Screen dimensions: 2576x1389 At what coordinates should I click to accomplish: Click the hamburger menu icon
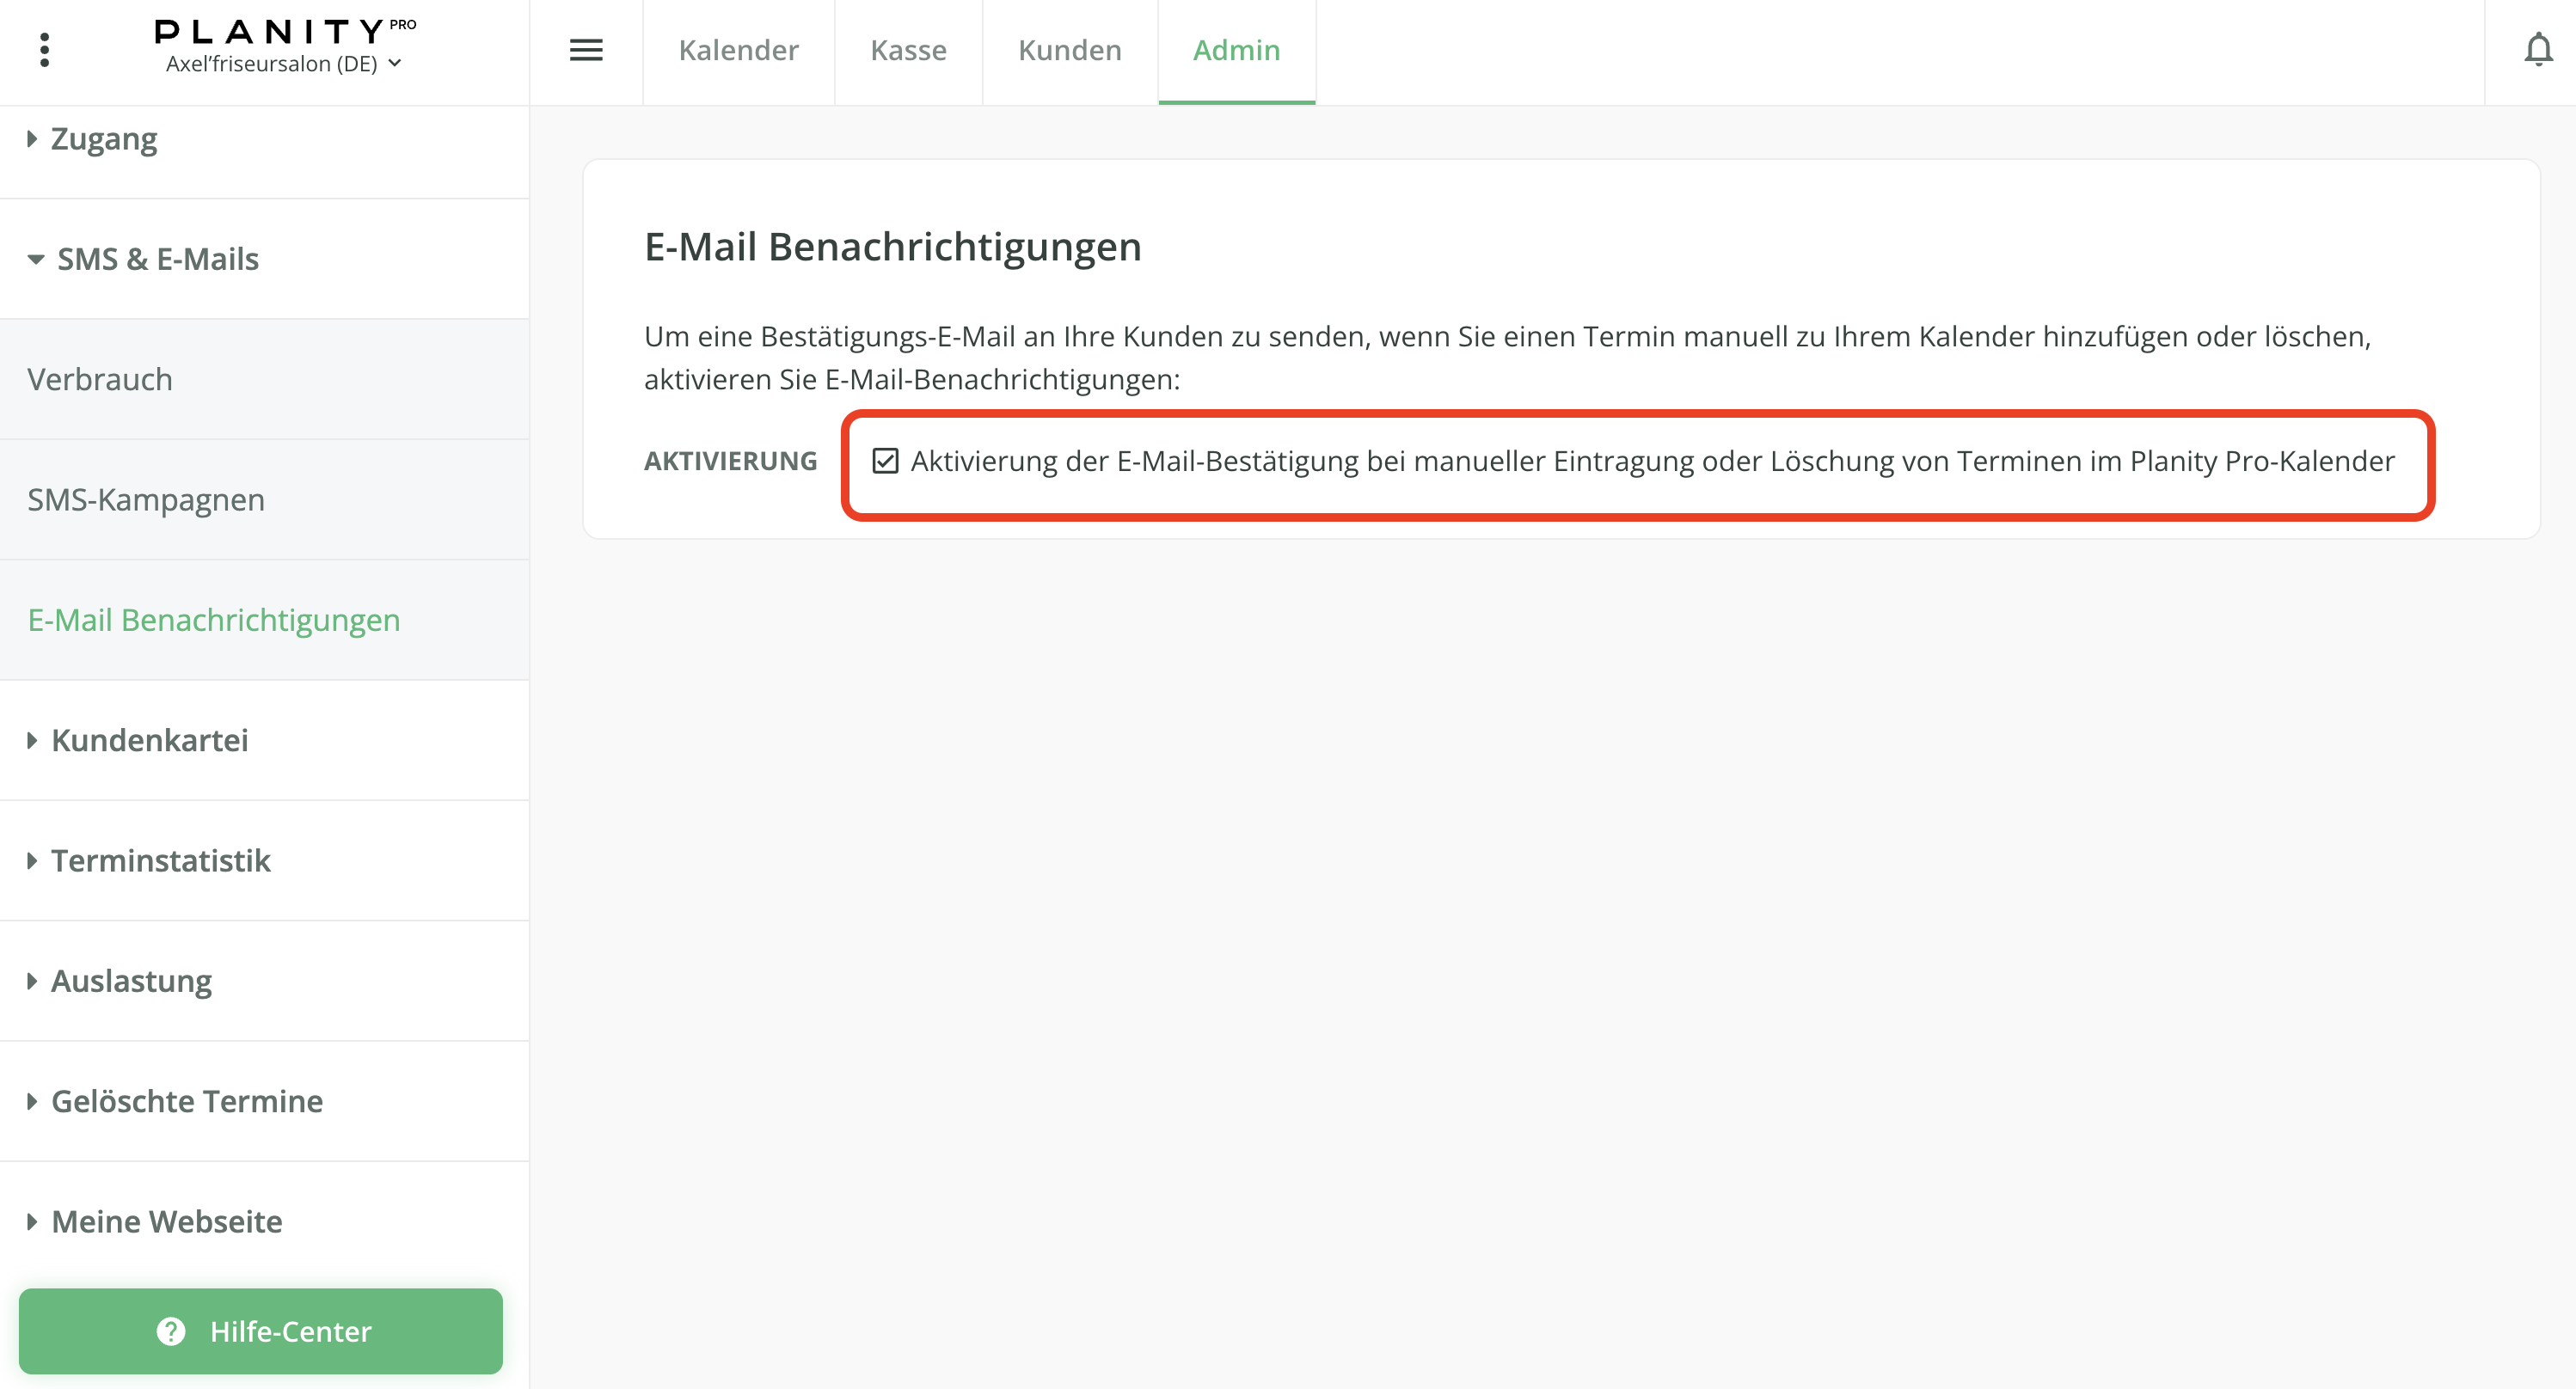click(586, 50)
